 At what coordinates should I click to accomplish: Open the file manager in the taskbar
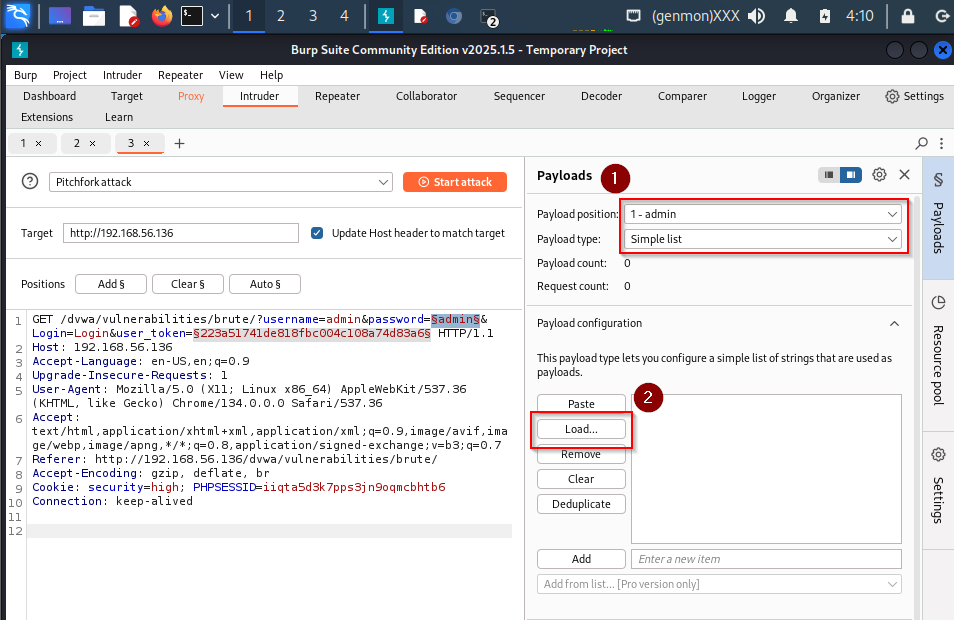coord(94,16)
